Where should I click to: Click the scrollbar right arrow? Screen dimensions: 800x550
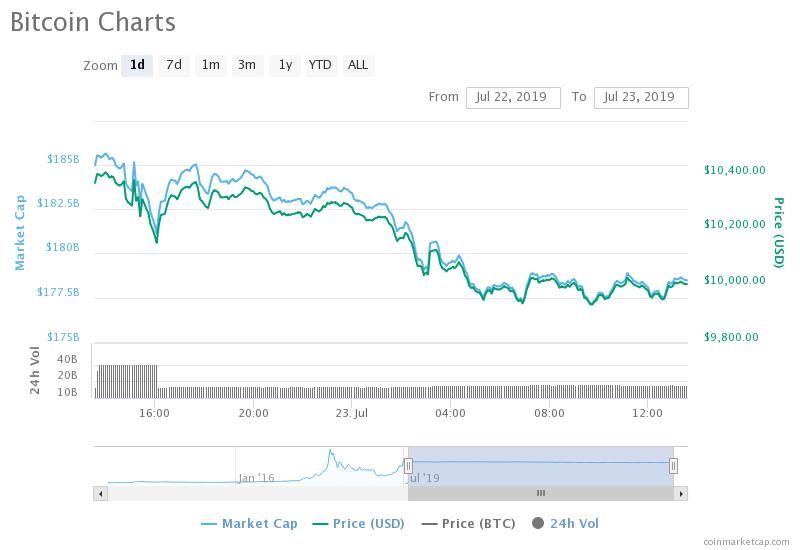pyautogui.click(x=681, y=493)
